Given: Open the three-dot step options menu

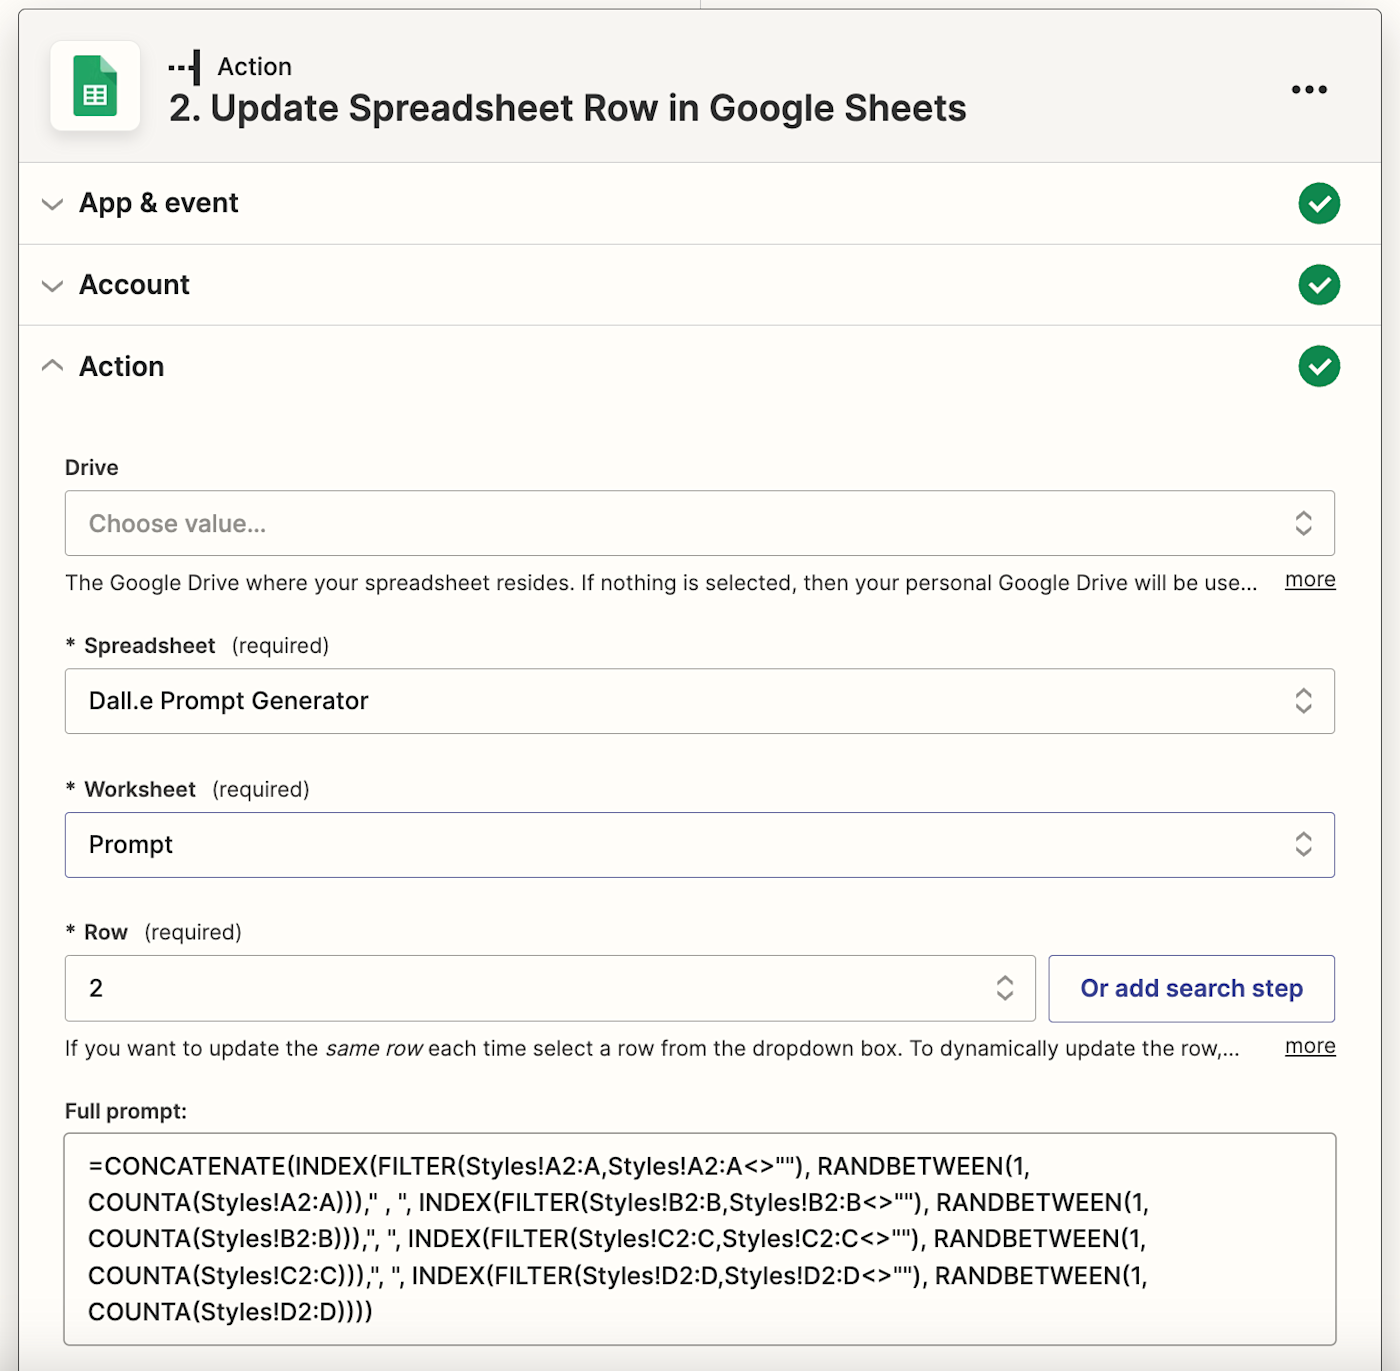Looking at the screenshot, I should [1309, 90].
